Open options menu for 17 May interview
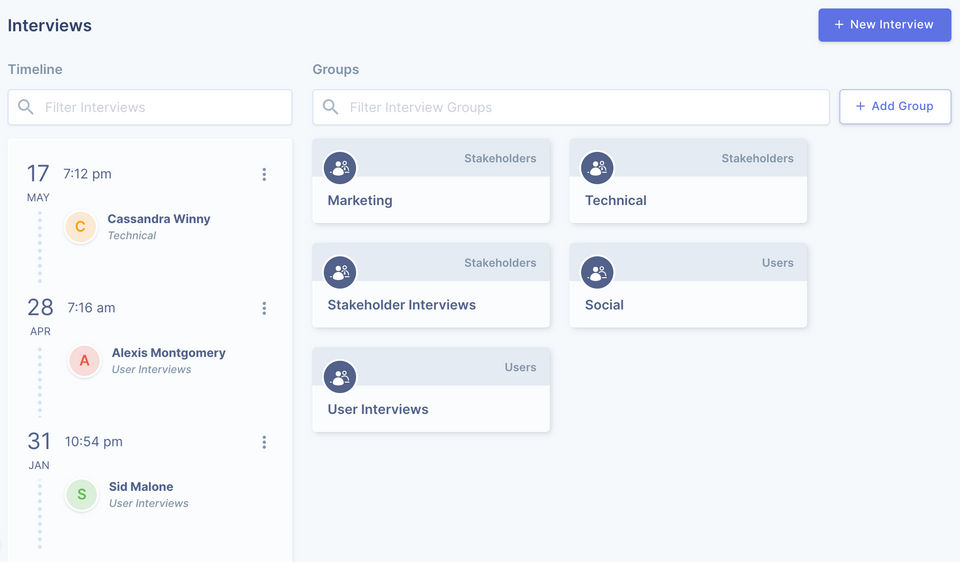The width and height of the screenshot is (960, 562). (x=264, y=175)
